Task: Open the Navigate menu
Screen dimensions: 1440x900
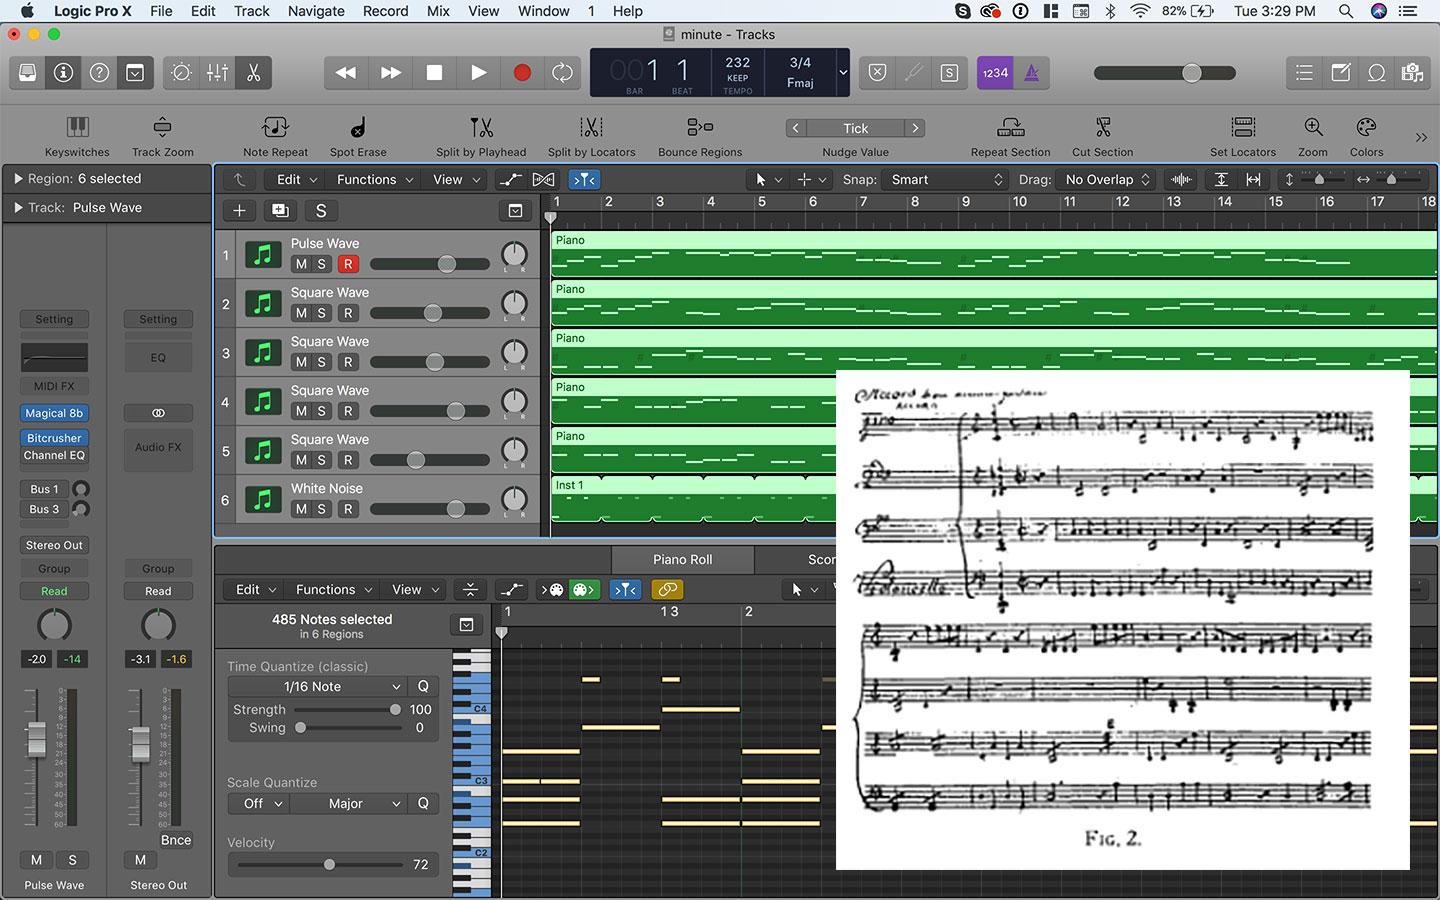Action: pos(316,11)
